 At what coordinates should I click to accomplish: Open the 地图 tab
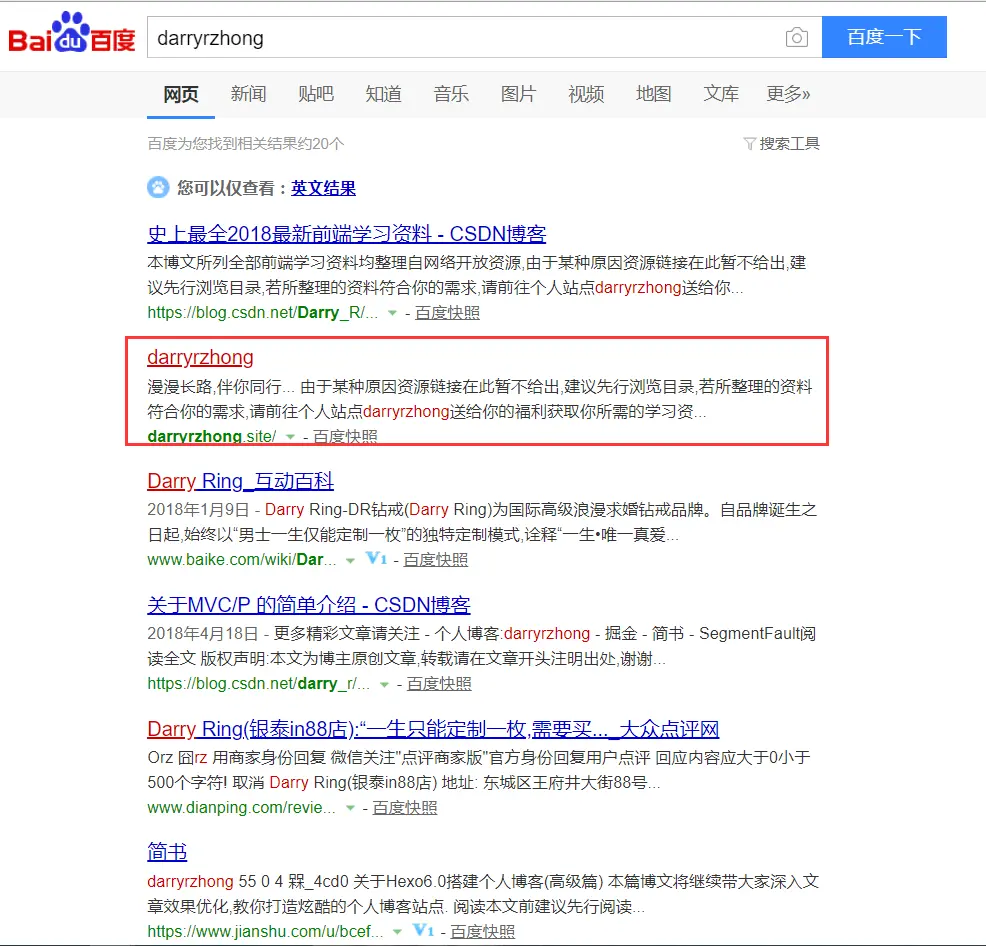[x=653, y=94]
